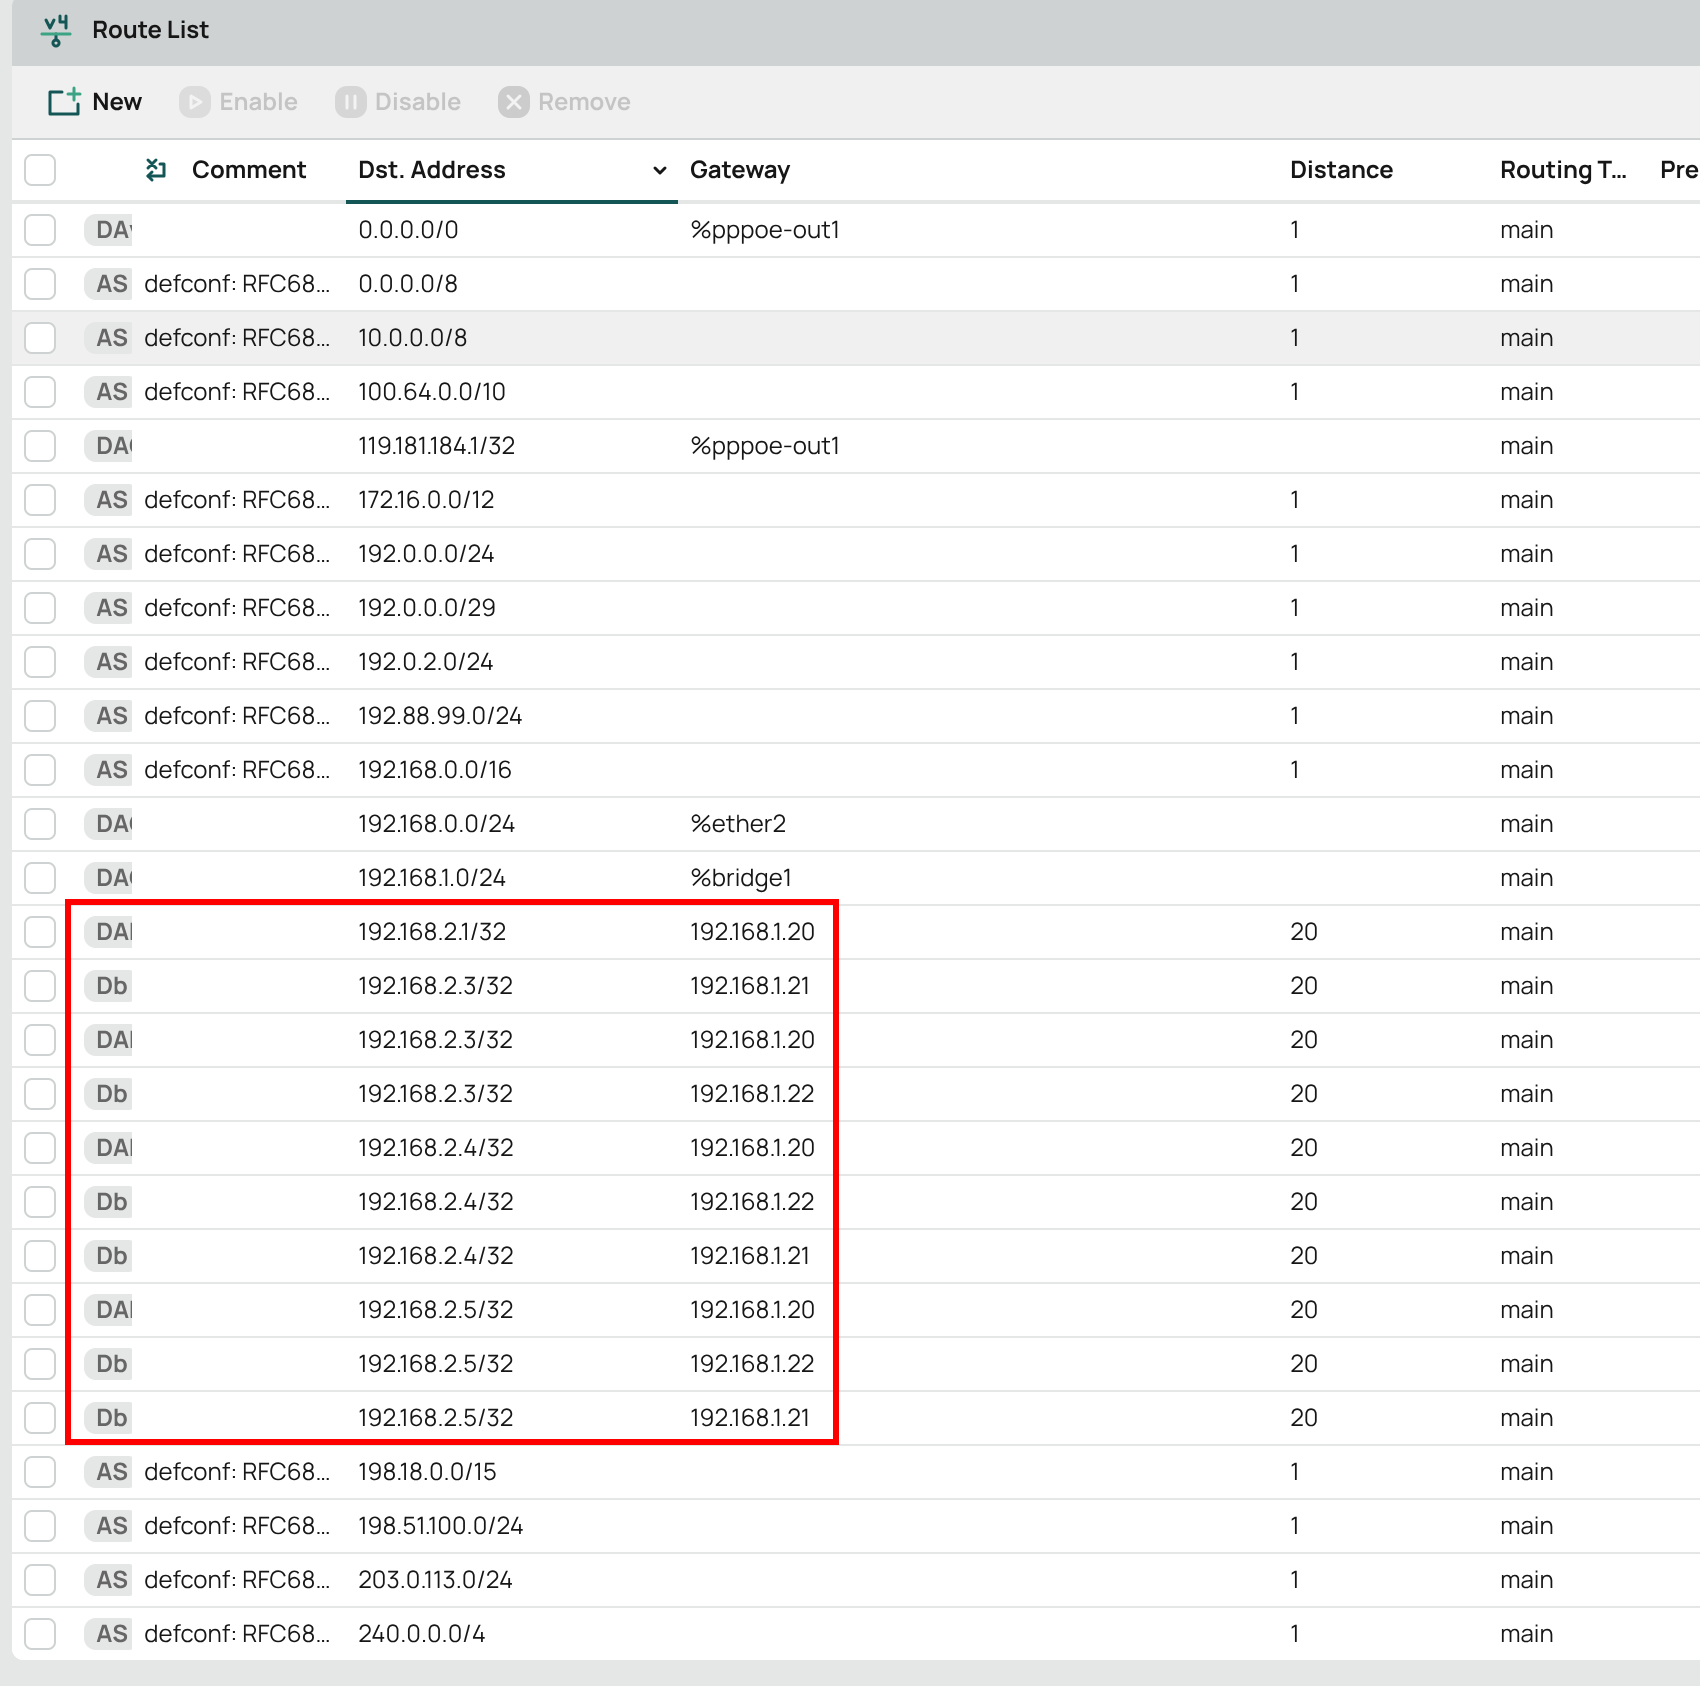
Task: Select the %ether2 gateway cell
Action: (738, 824)
